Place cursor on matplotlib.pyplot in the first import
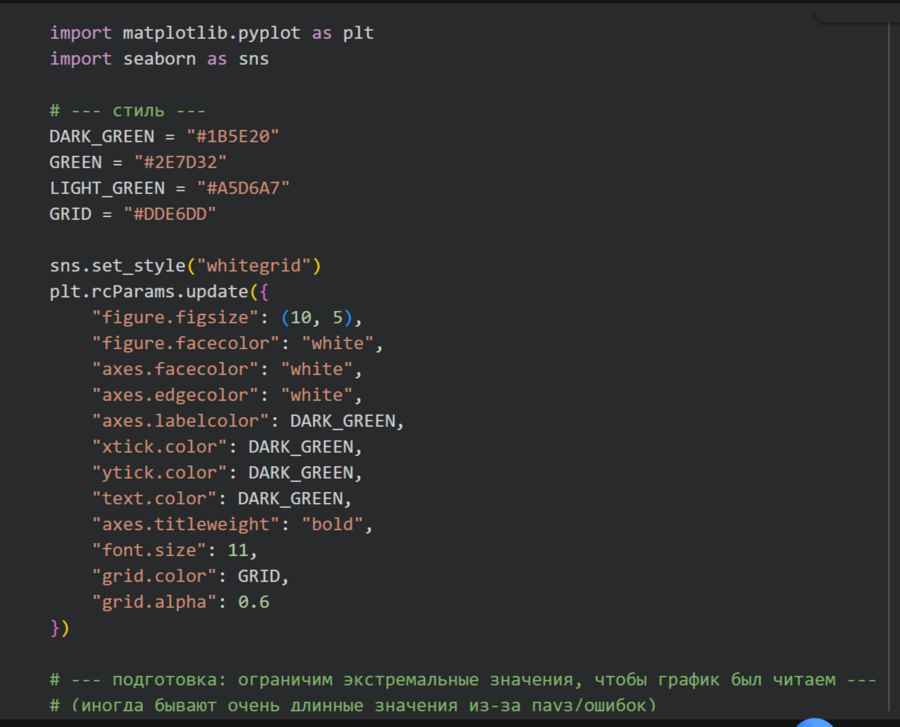Screen dimensions: 900x727 (212, 33)
